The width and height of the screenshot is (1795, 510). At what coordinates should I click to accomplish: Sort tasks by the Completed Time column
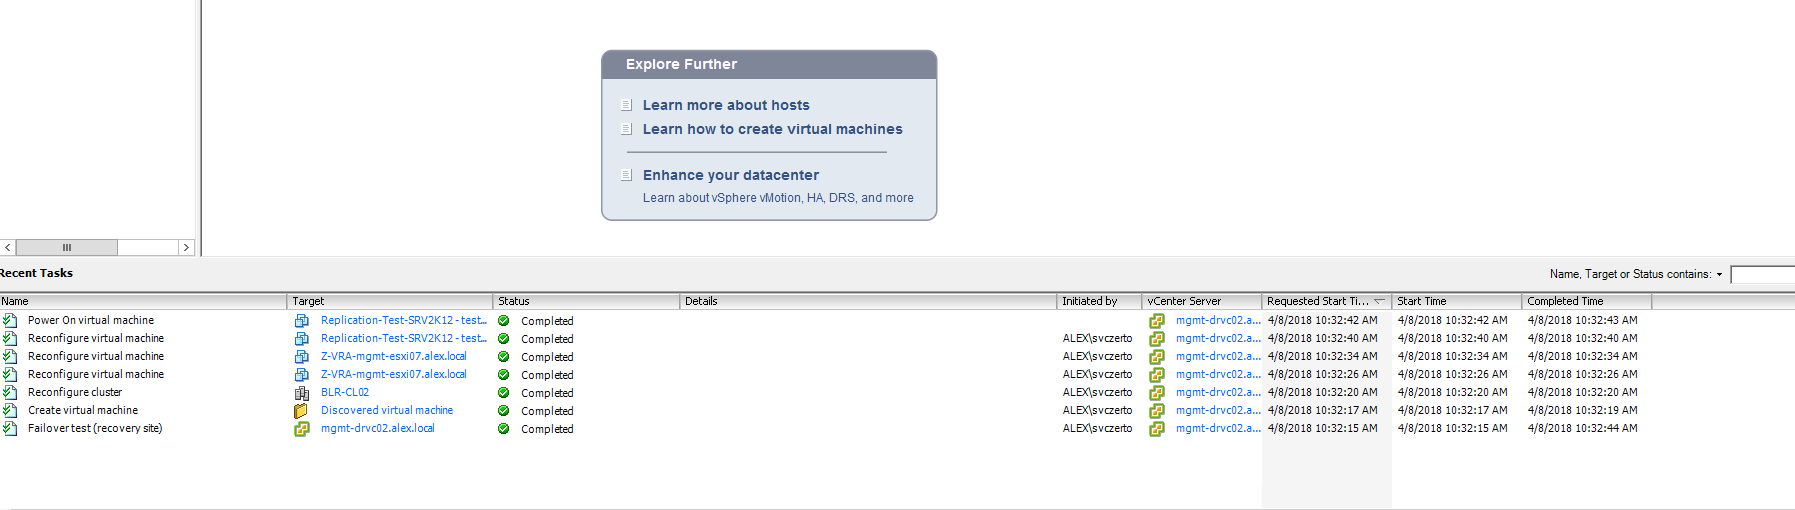[1585, 301]
